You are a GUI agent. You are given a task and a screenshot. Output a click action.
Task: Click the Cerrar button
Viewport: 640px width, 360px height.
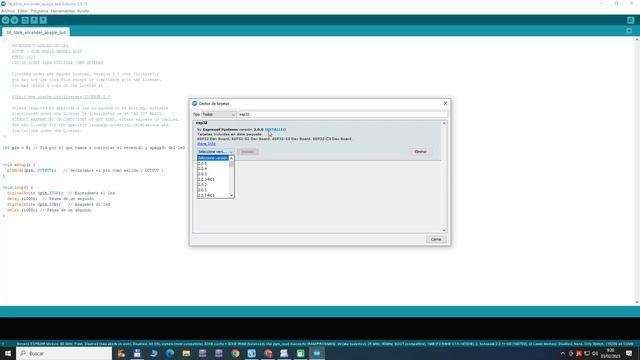(x=436, y=239)
